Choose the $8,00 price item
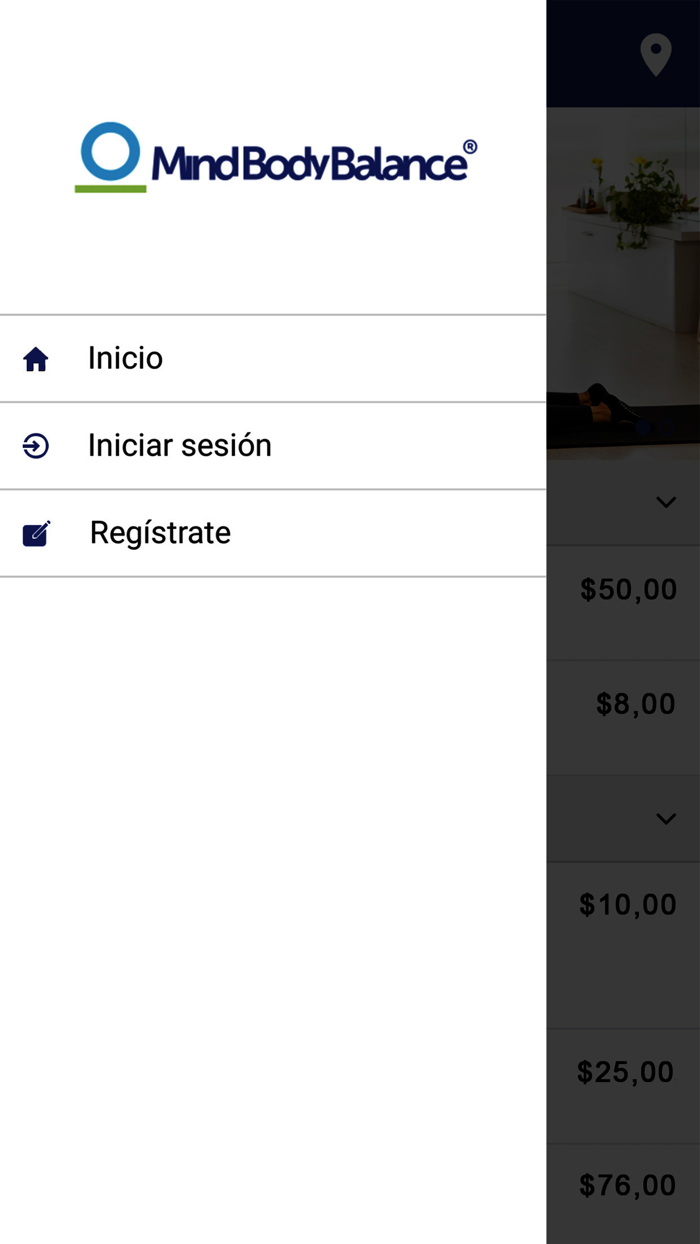 click(636, 704)
